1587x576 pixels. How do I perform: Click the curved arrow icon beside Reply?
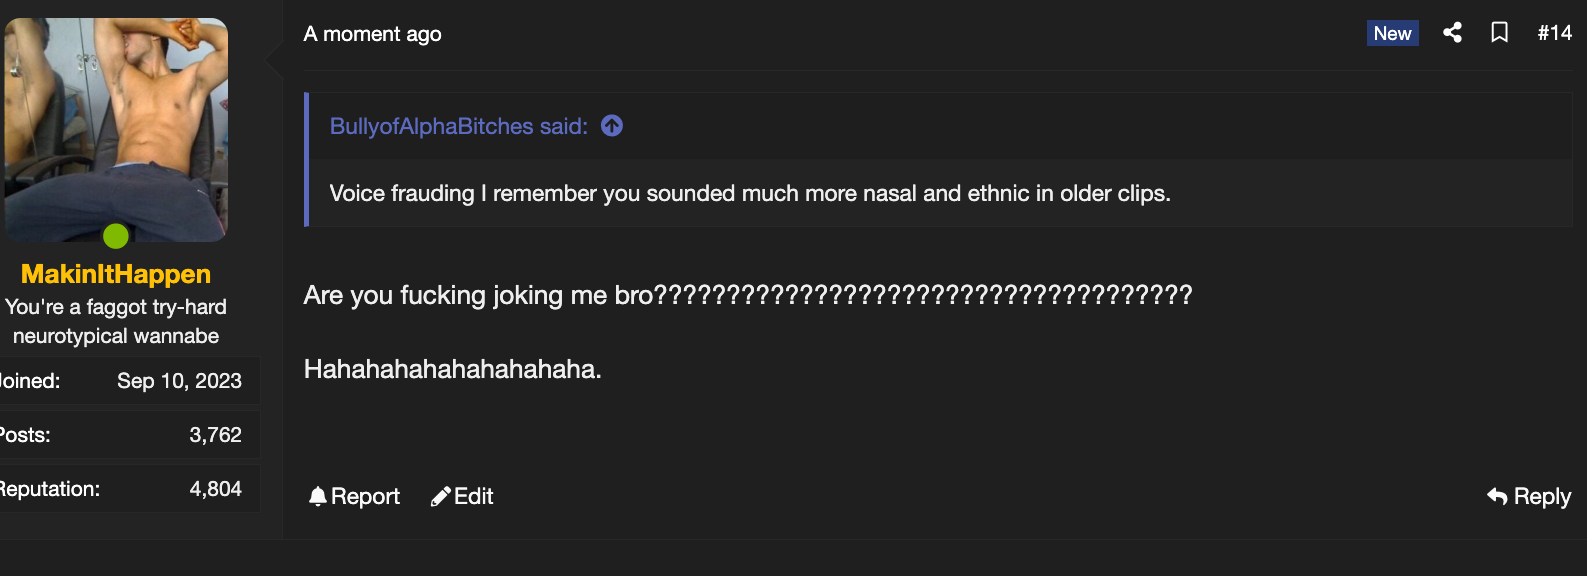click(x=1497, y=496)
